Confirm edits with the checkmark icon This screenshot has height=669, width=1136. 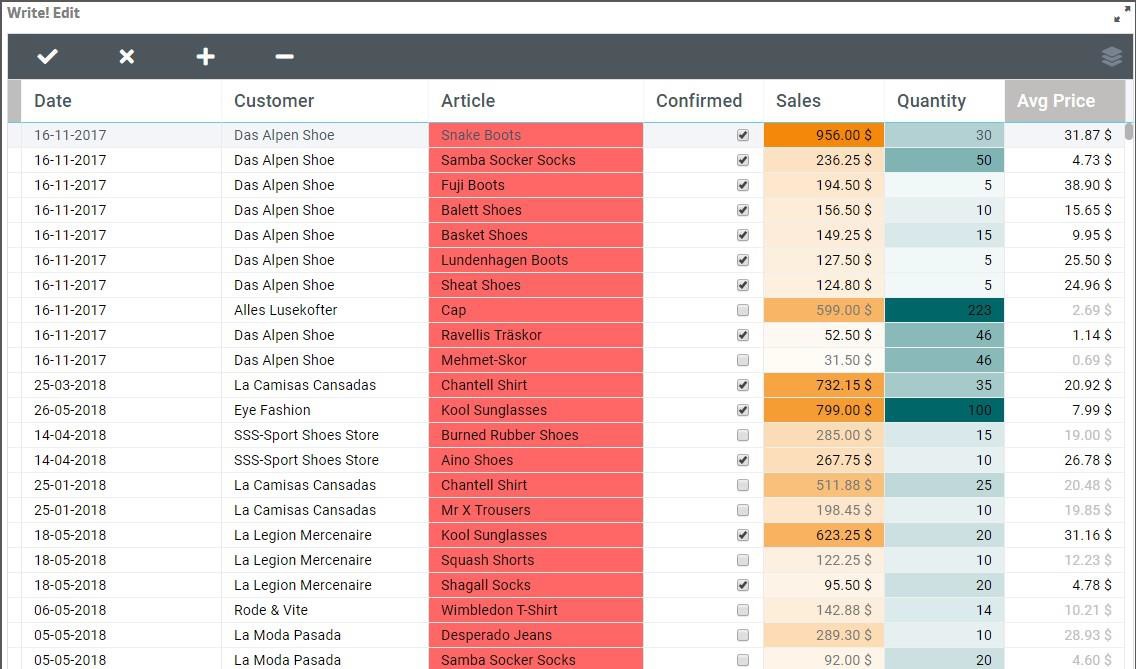pos(48,57)
